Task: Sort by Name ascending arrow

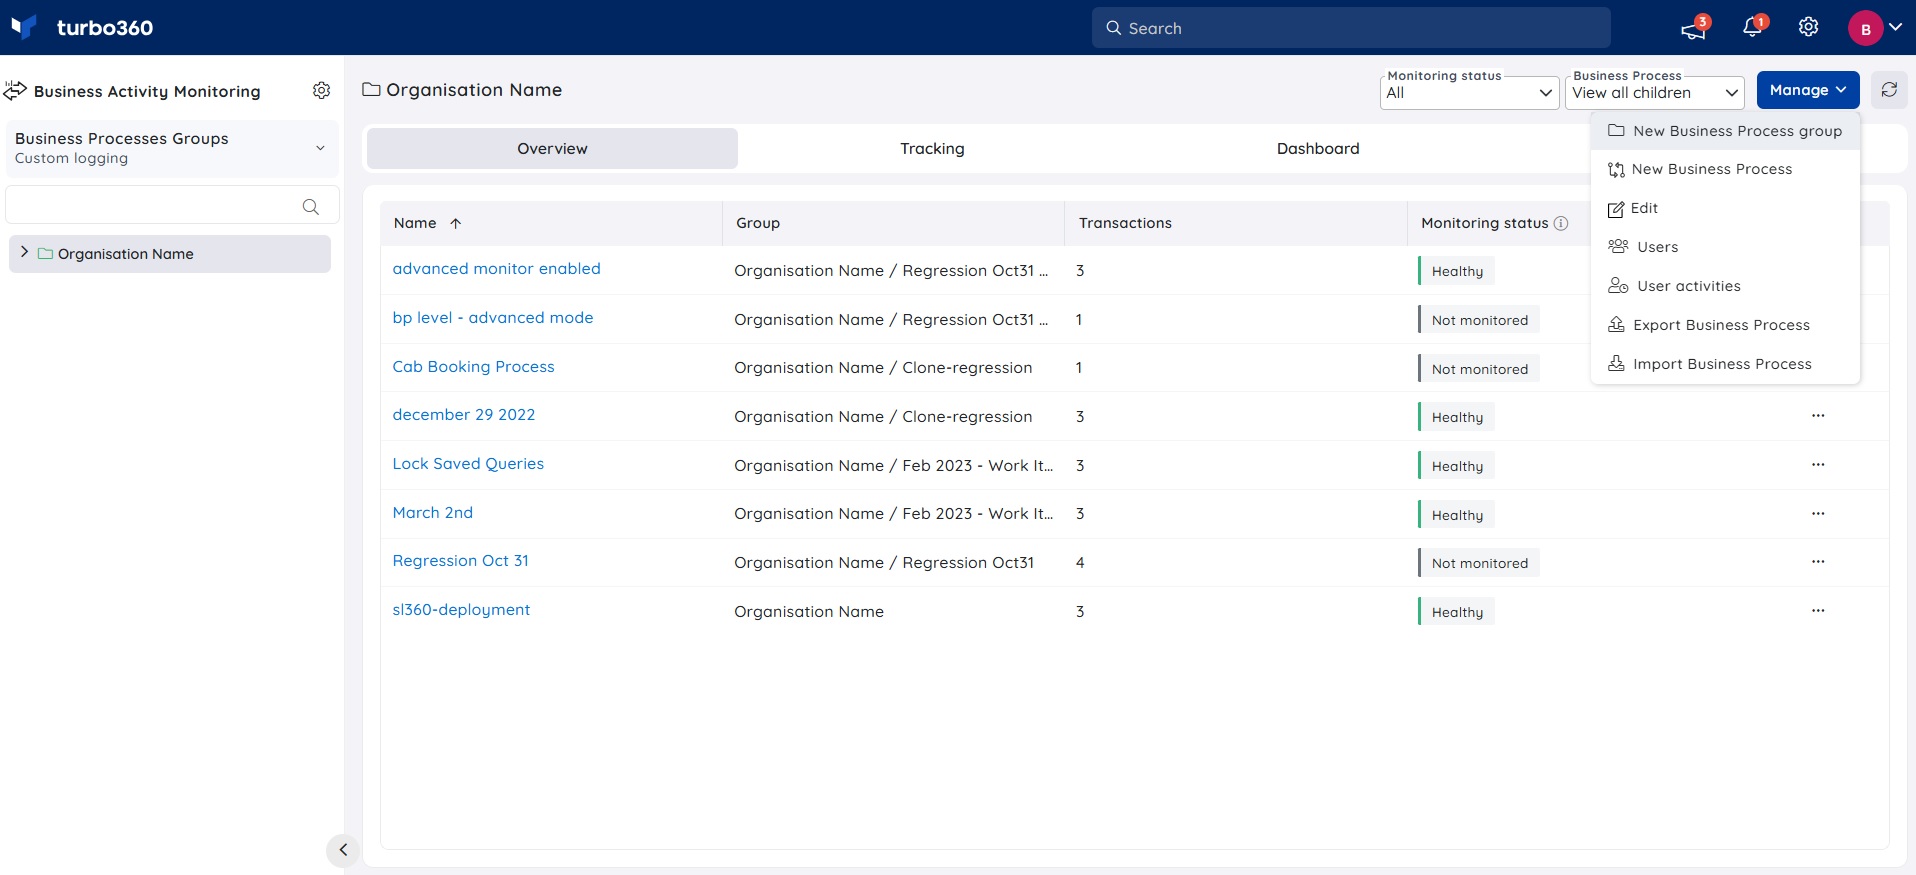Action: click(456, 223)
